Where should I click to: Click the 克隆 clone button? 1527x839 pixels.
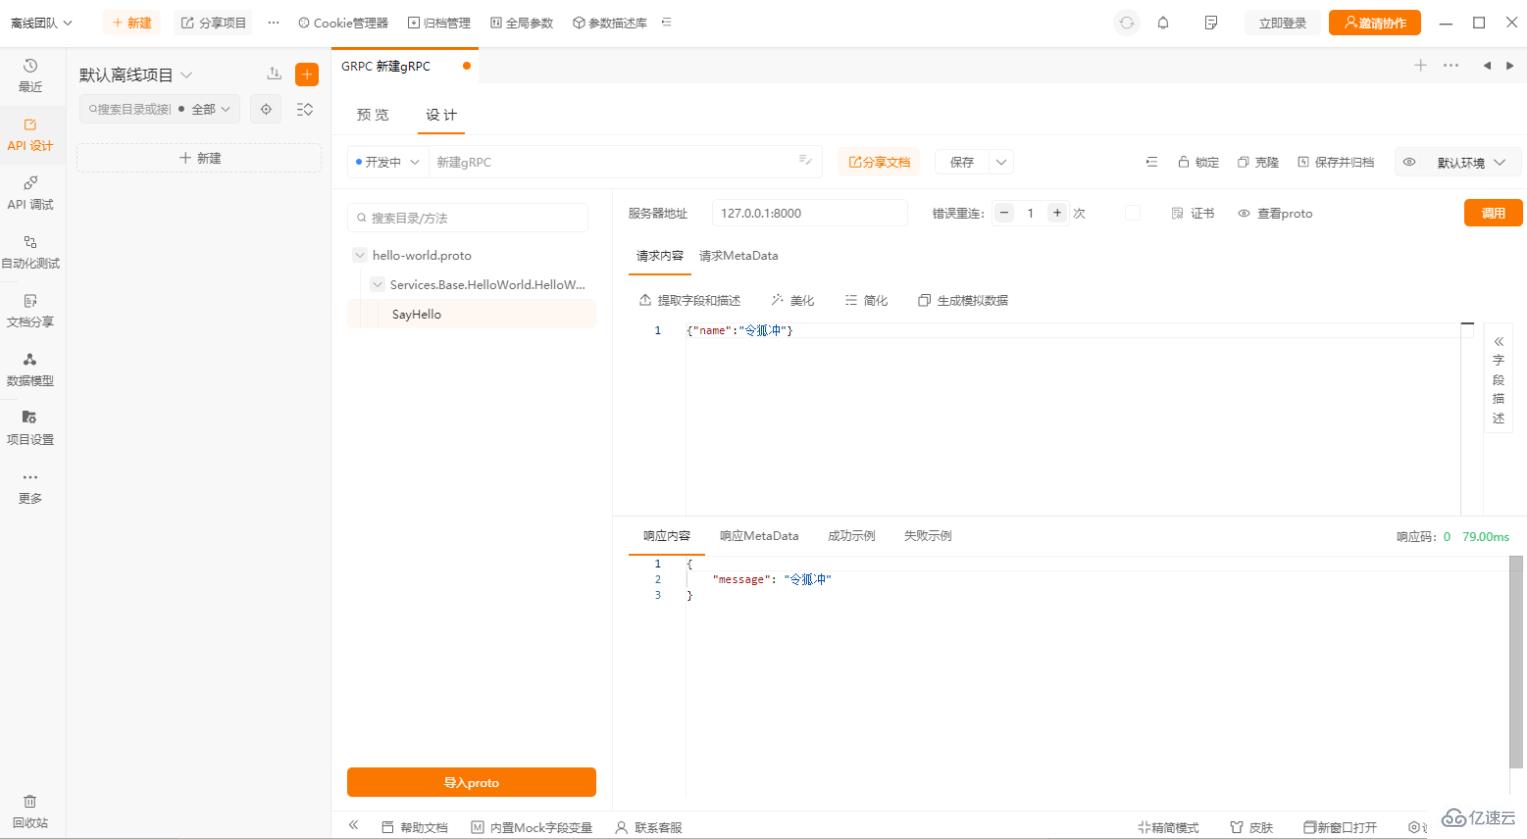pos(1258,162)
